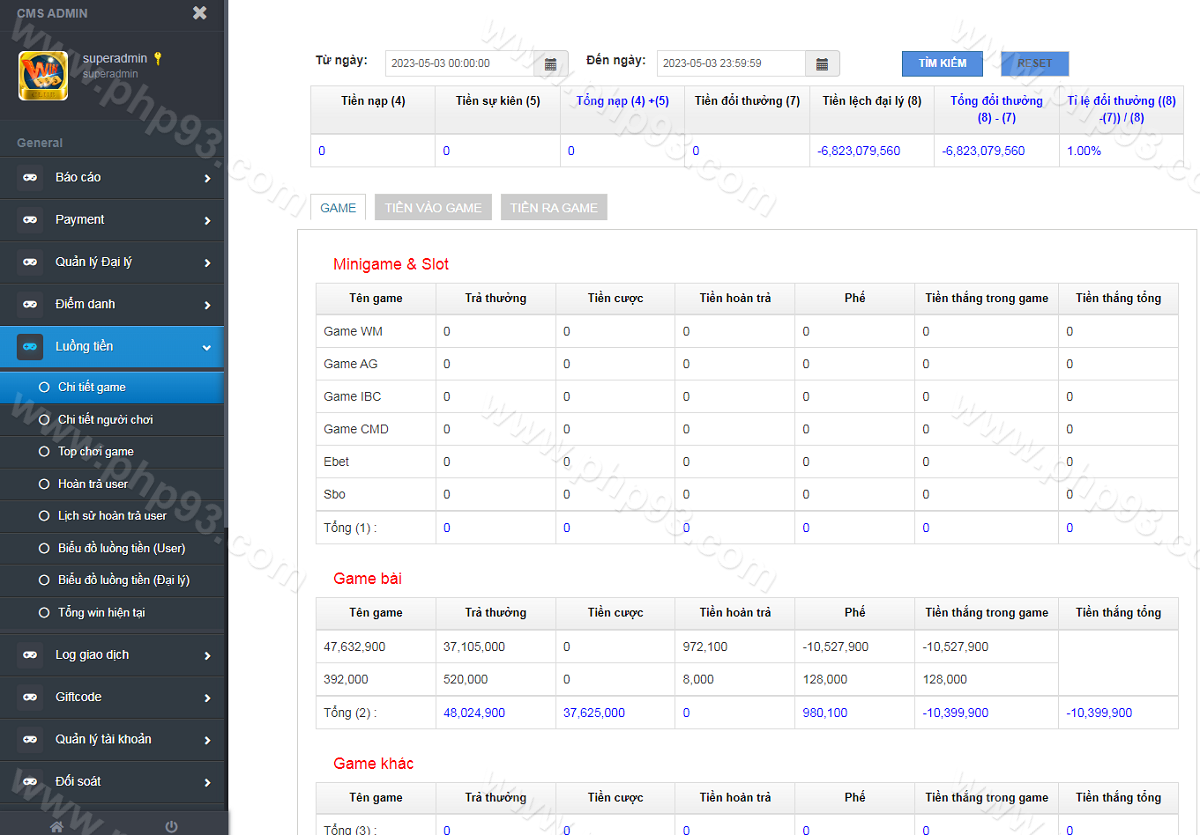
Task: Open the Đến ngày calendar picker icon
Action: click(822, 64)
